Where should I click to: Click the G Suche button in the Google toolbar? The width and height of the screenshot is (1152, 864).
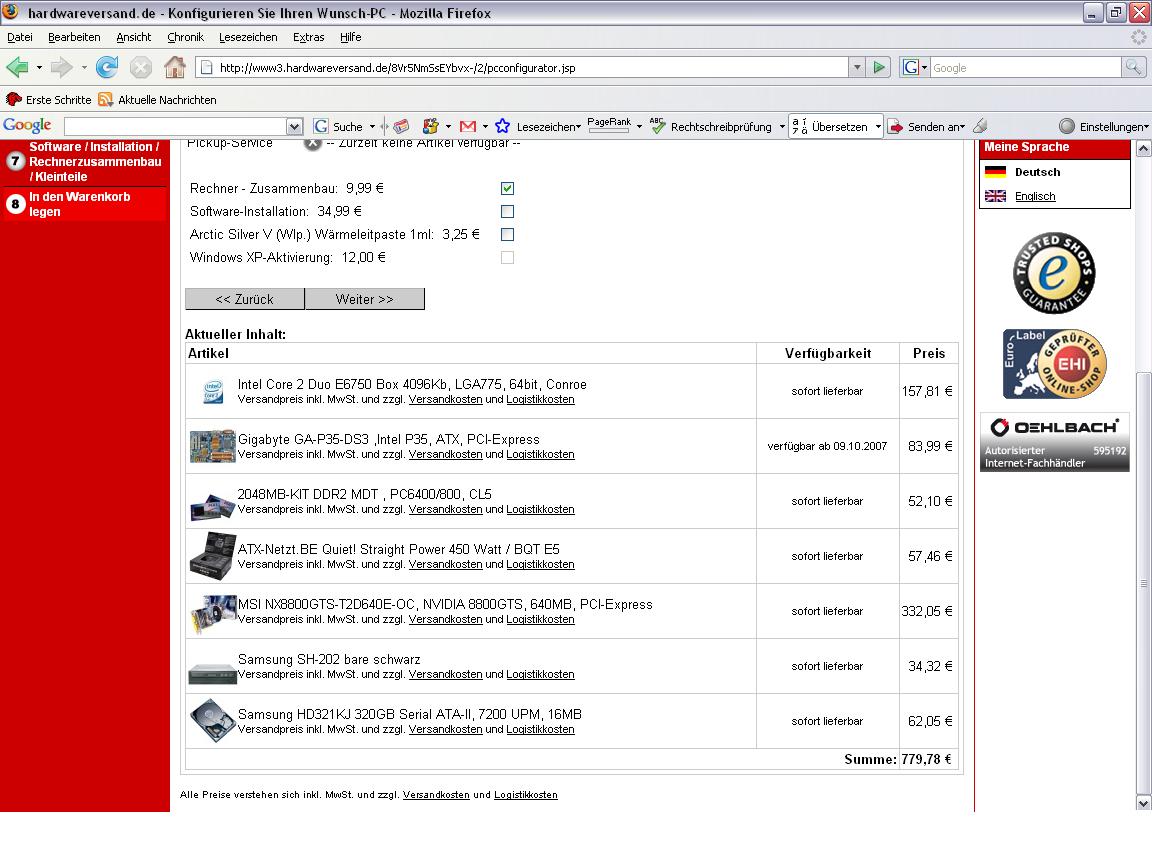click(x=338, y=126)
